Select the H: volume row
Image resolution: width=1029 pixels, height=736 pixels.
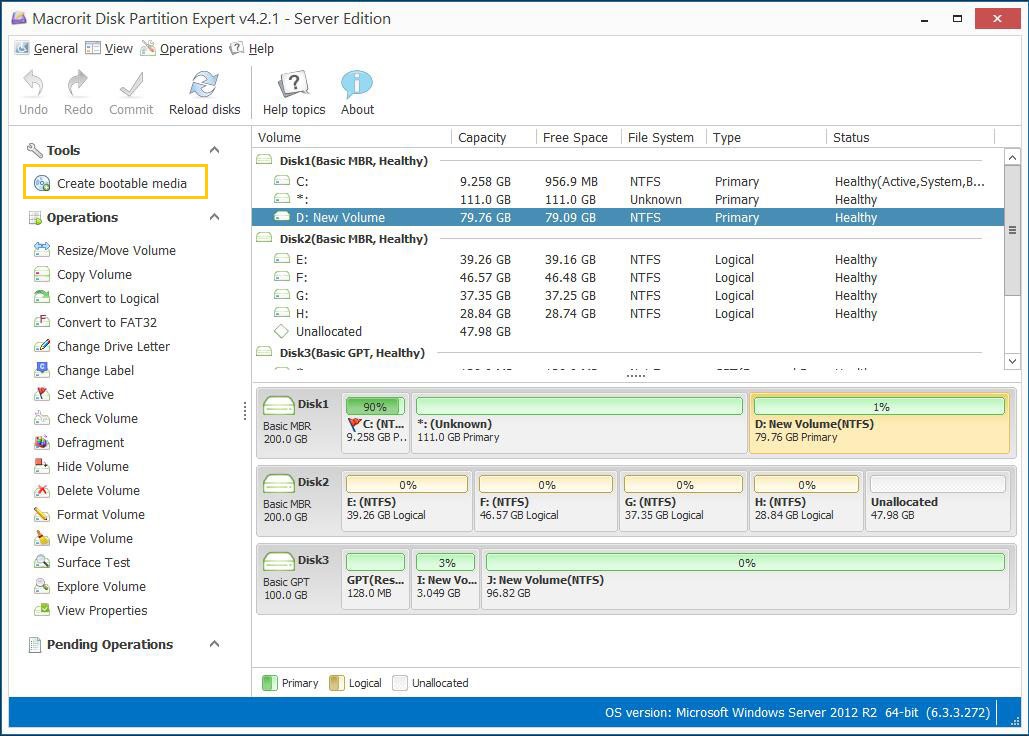click(628, 314)
